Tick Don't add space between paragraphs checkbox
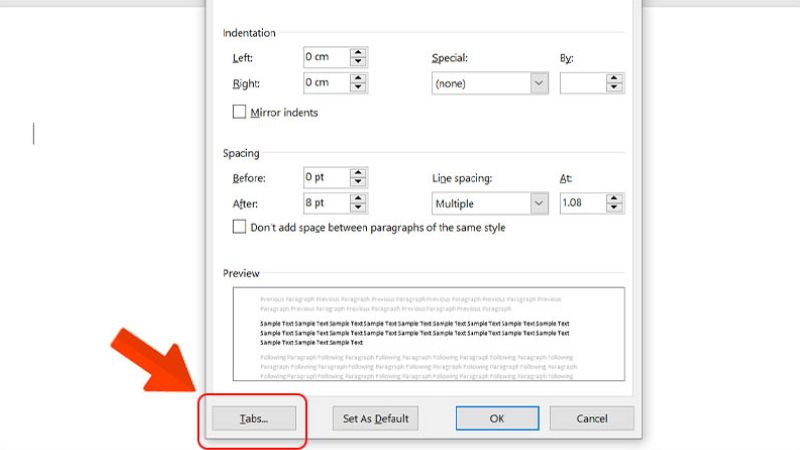 pyautogui.click(x=239, y=227)
